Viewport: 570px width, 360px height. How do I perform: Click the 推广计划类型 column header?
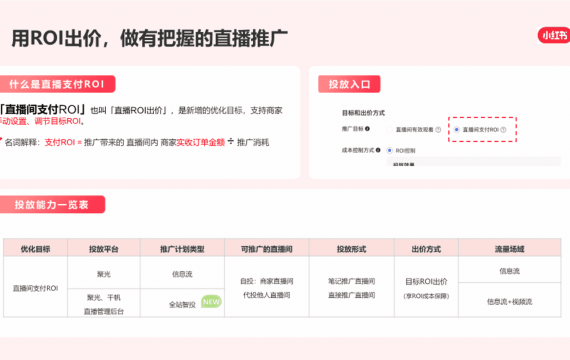pos(182,249)
